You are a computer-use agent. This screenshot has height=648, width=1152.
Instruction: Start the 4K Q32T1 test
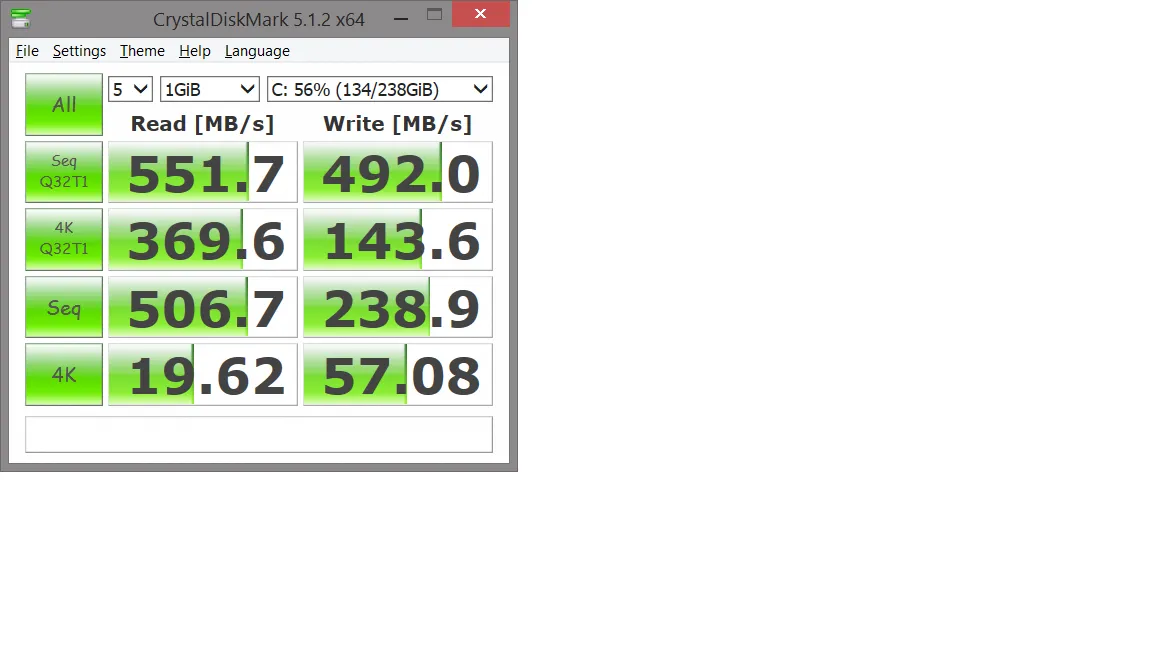64,240
